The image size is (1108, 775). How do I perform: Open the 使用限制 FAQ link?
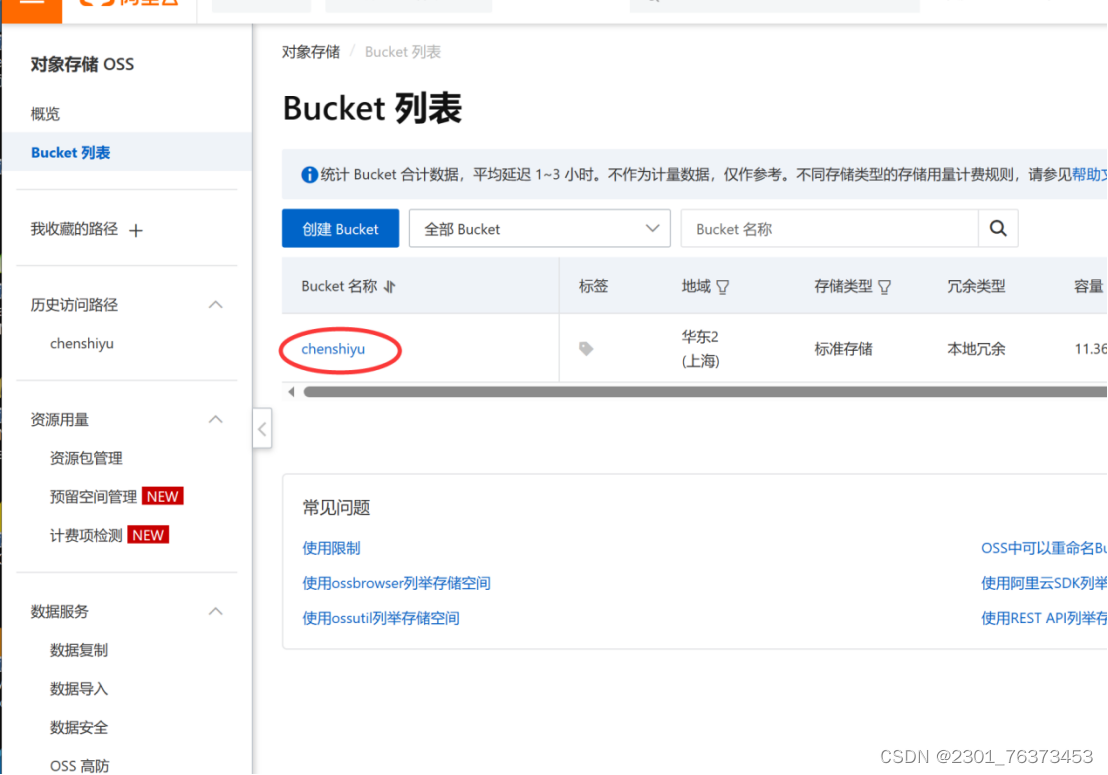pyautogui.click(x=331, y=547)
